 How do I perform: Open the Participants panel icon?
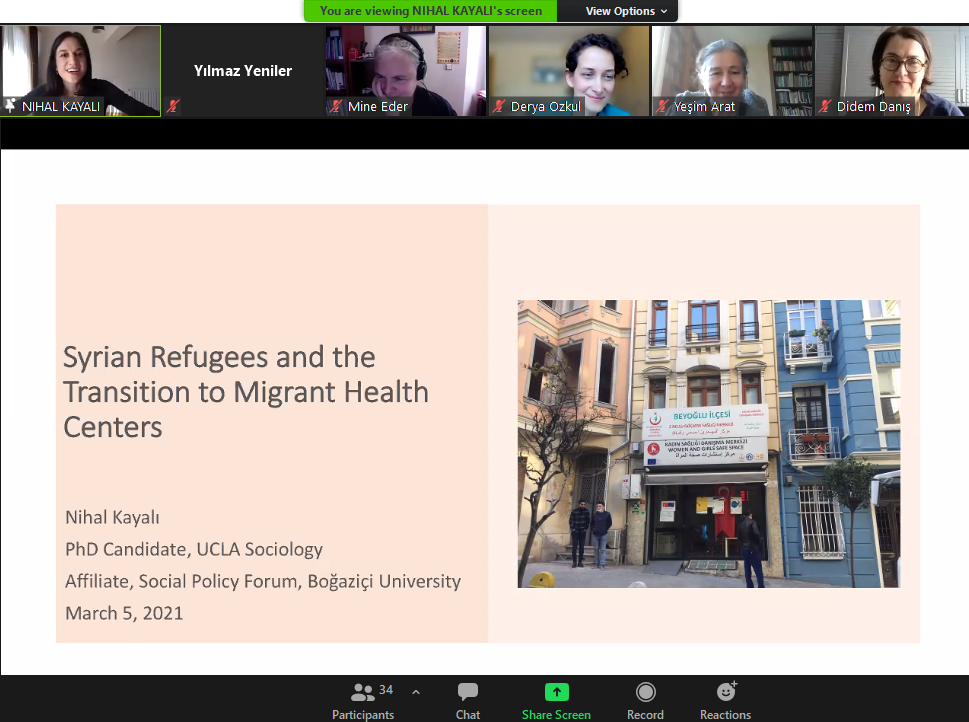click(363, 692)
